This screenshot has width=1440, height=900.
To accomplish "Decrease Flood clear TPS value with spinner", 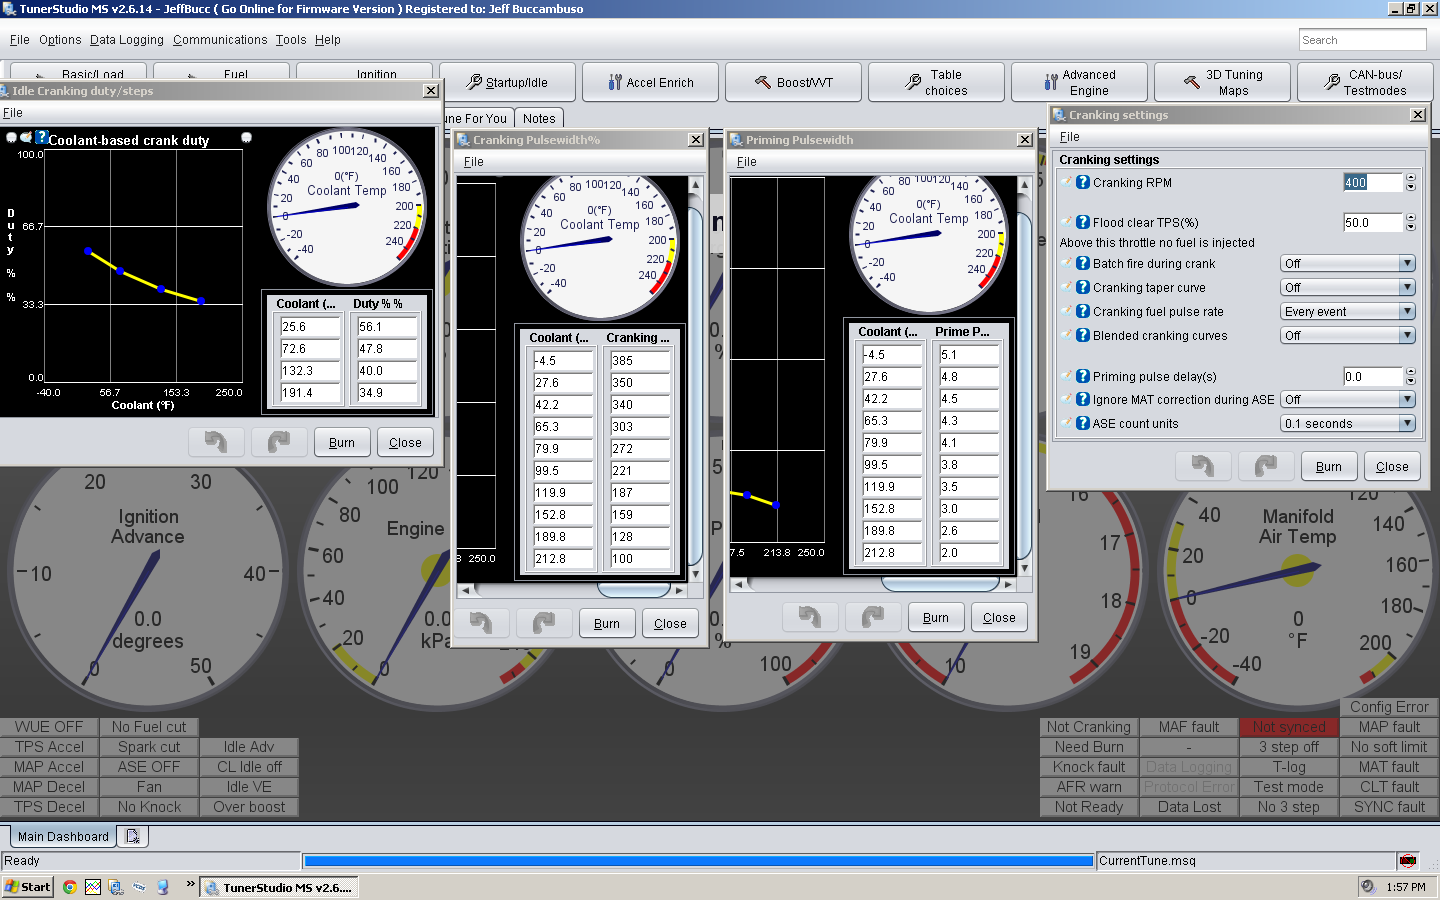I will tap(1411, 227).
